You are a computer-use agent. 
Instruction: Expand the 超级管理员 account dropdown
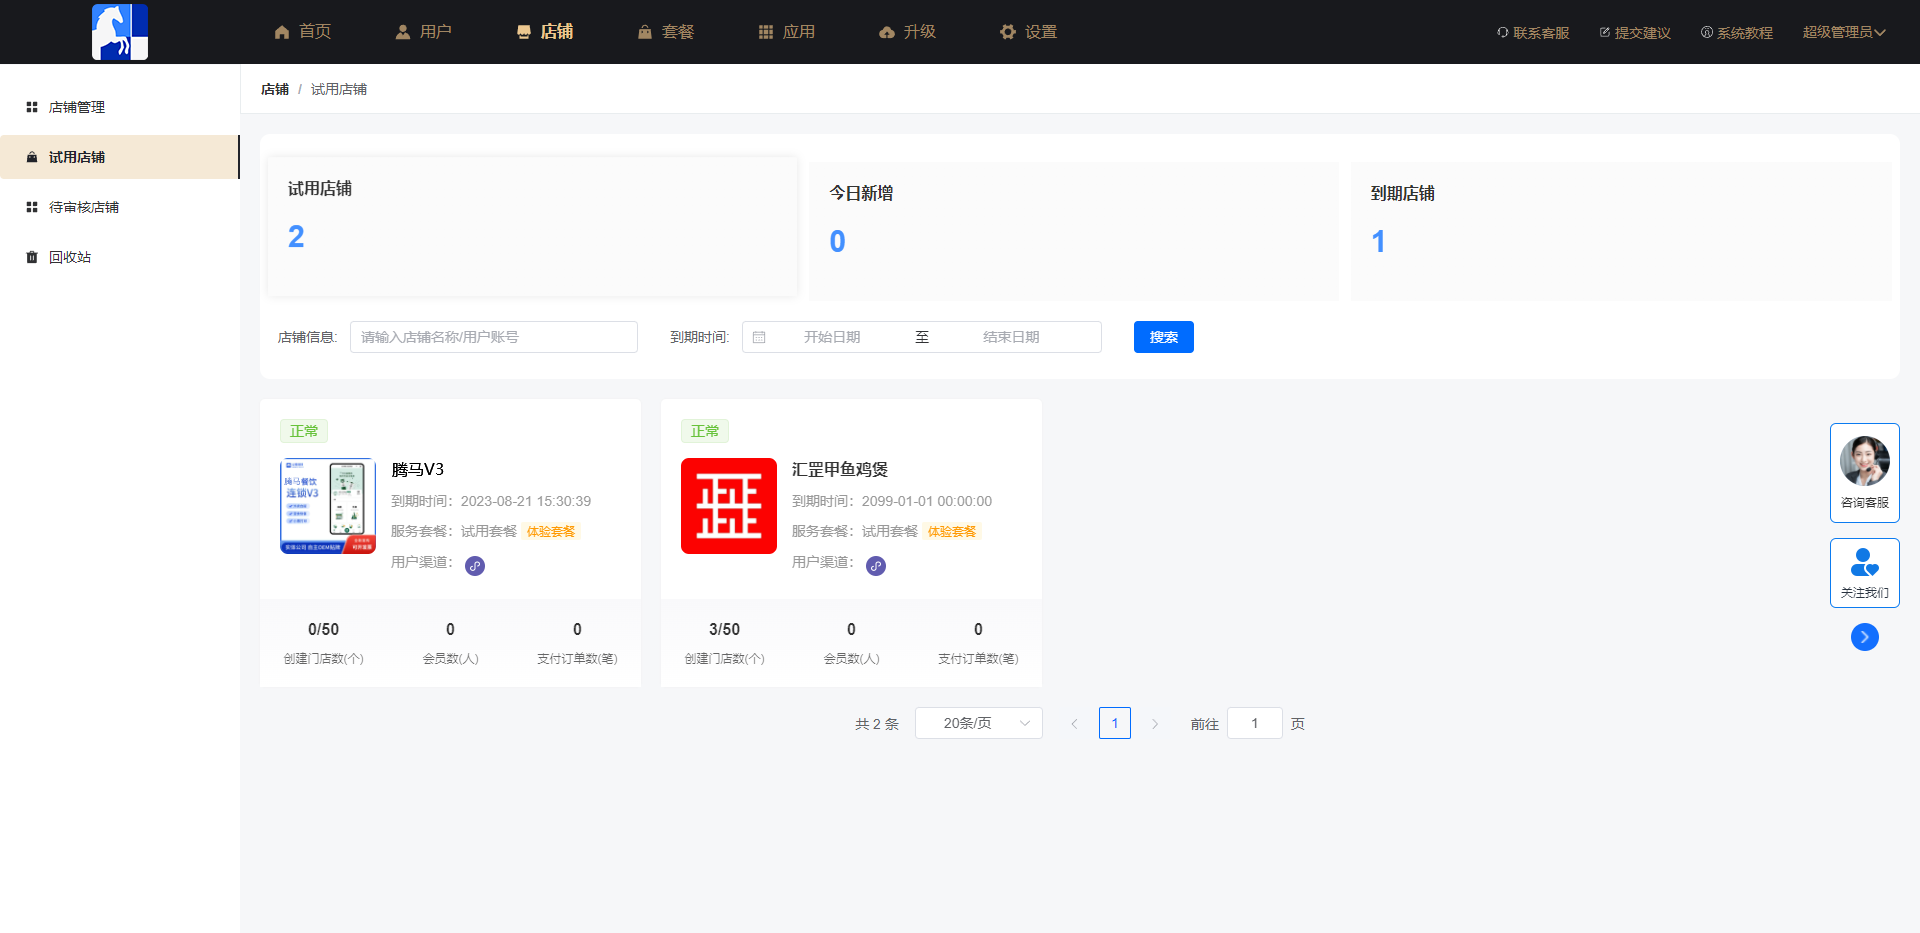(1844, 32)
